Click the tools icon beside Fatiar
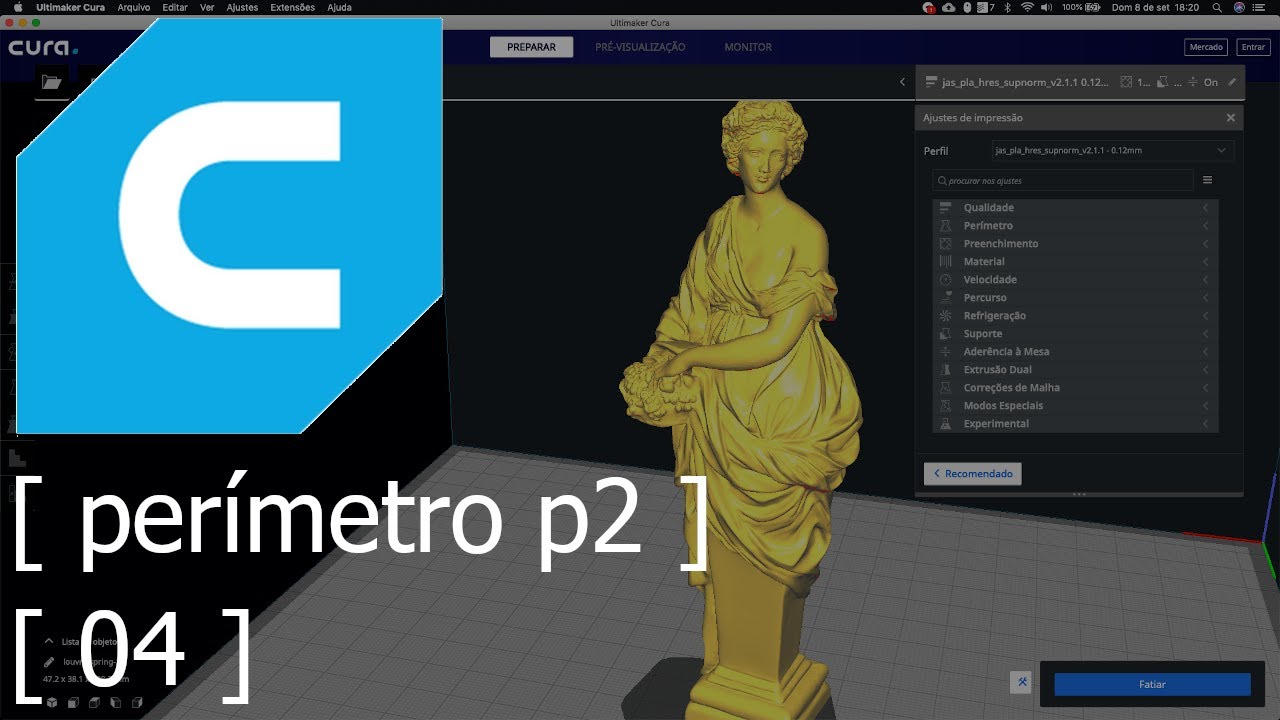The height and width of the screenshot is (720, 1280). tap(1022, 683)
